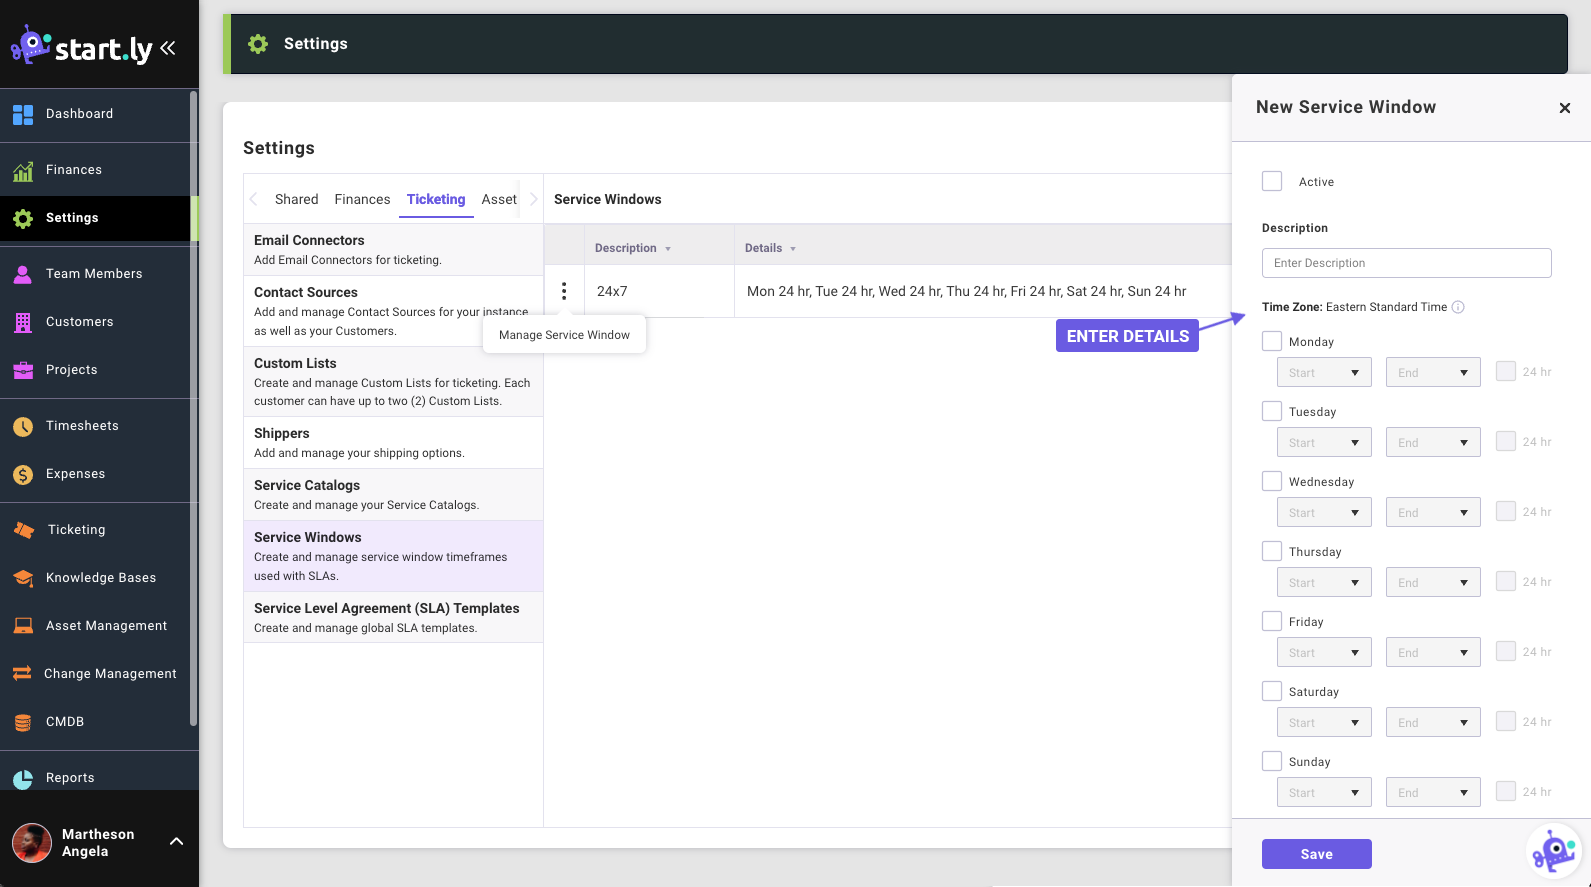Click the three-dot menu for the 24x7 row
The width and height of the screenshot is (1591, 887).
coord(564,291)
